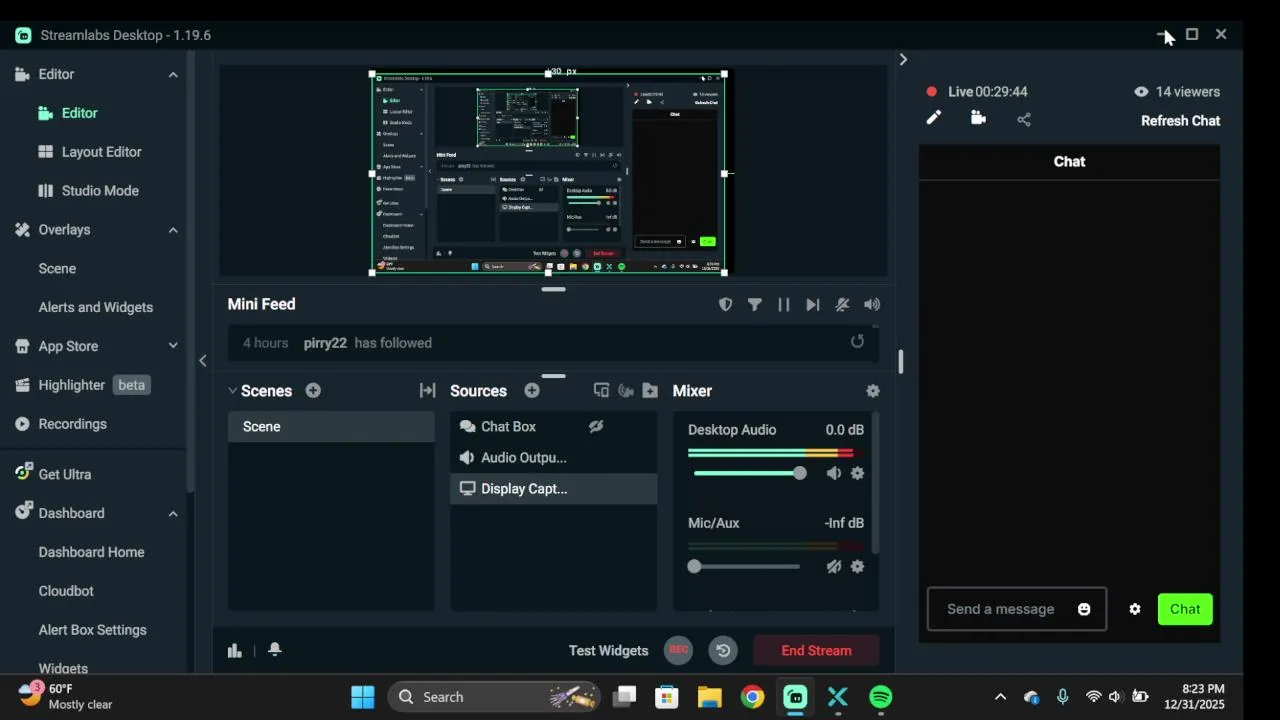Open Spotify from the taskbar
Screen dimensions: 1280x720
click(881, 697)
